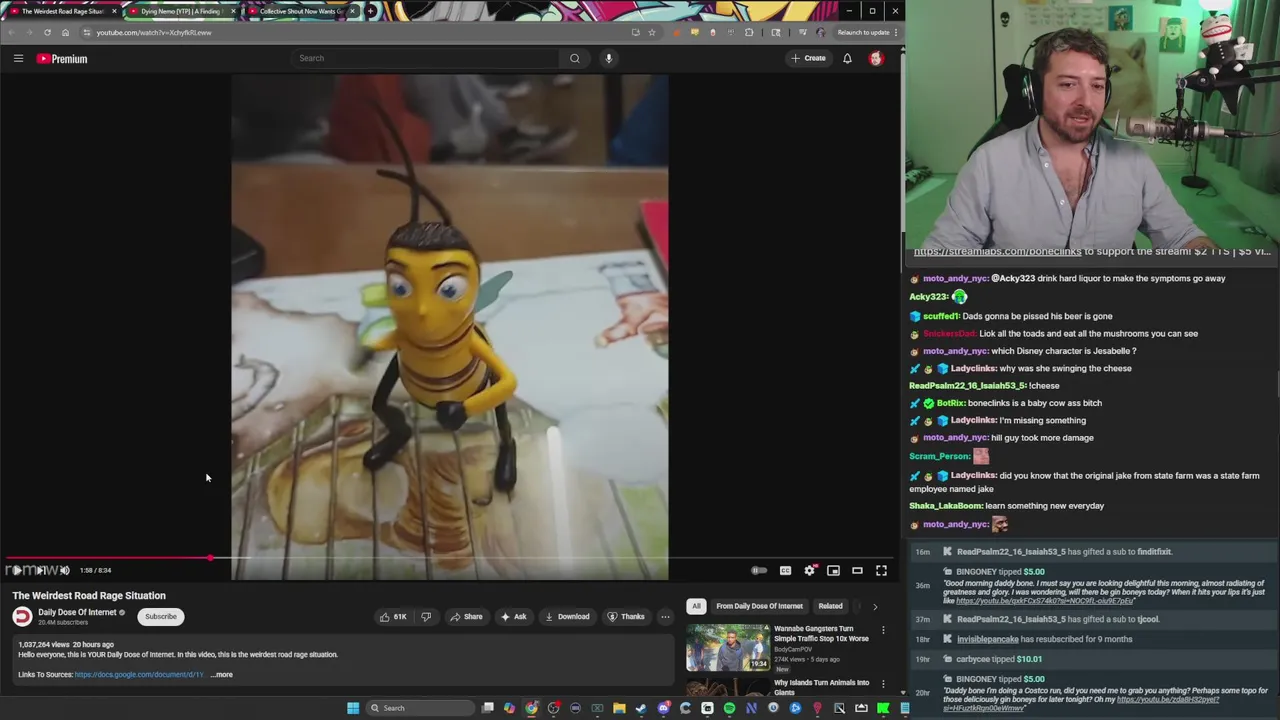Go back in browser history
This screenshot has width=1280, height=720.
(11, 32)
